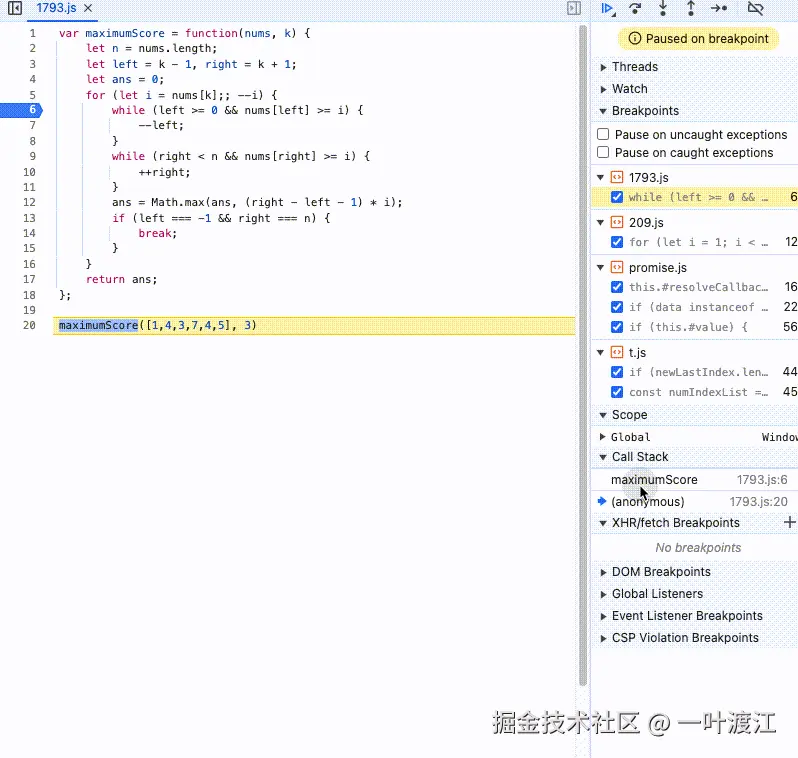Select maximumScore call stack frame
The image size is (798, 758).
[694, 480]
